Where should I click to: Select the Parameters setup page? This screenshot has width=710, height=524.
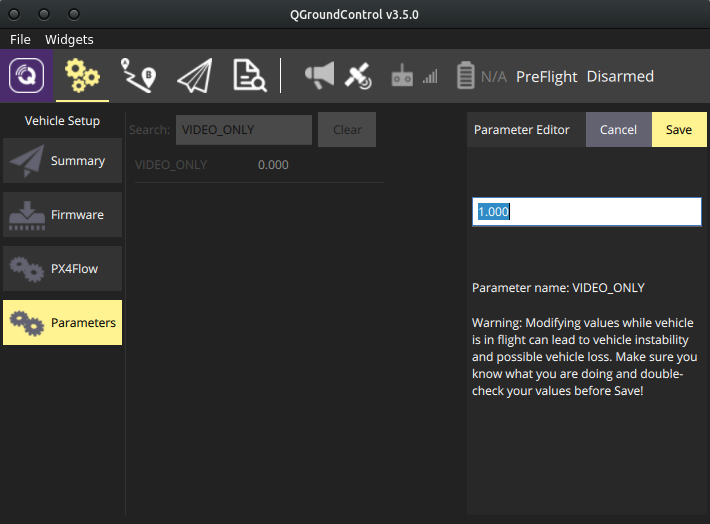coord(62,322)
